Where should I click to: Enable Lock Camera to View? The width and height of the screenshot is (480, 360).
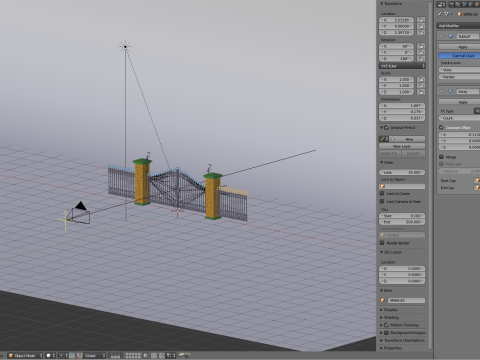pyautogui.click(x=382, y=201)
